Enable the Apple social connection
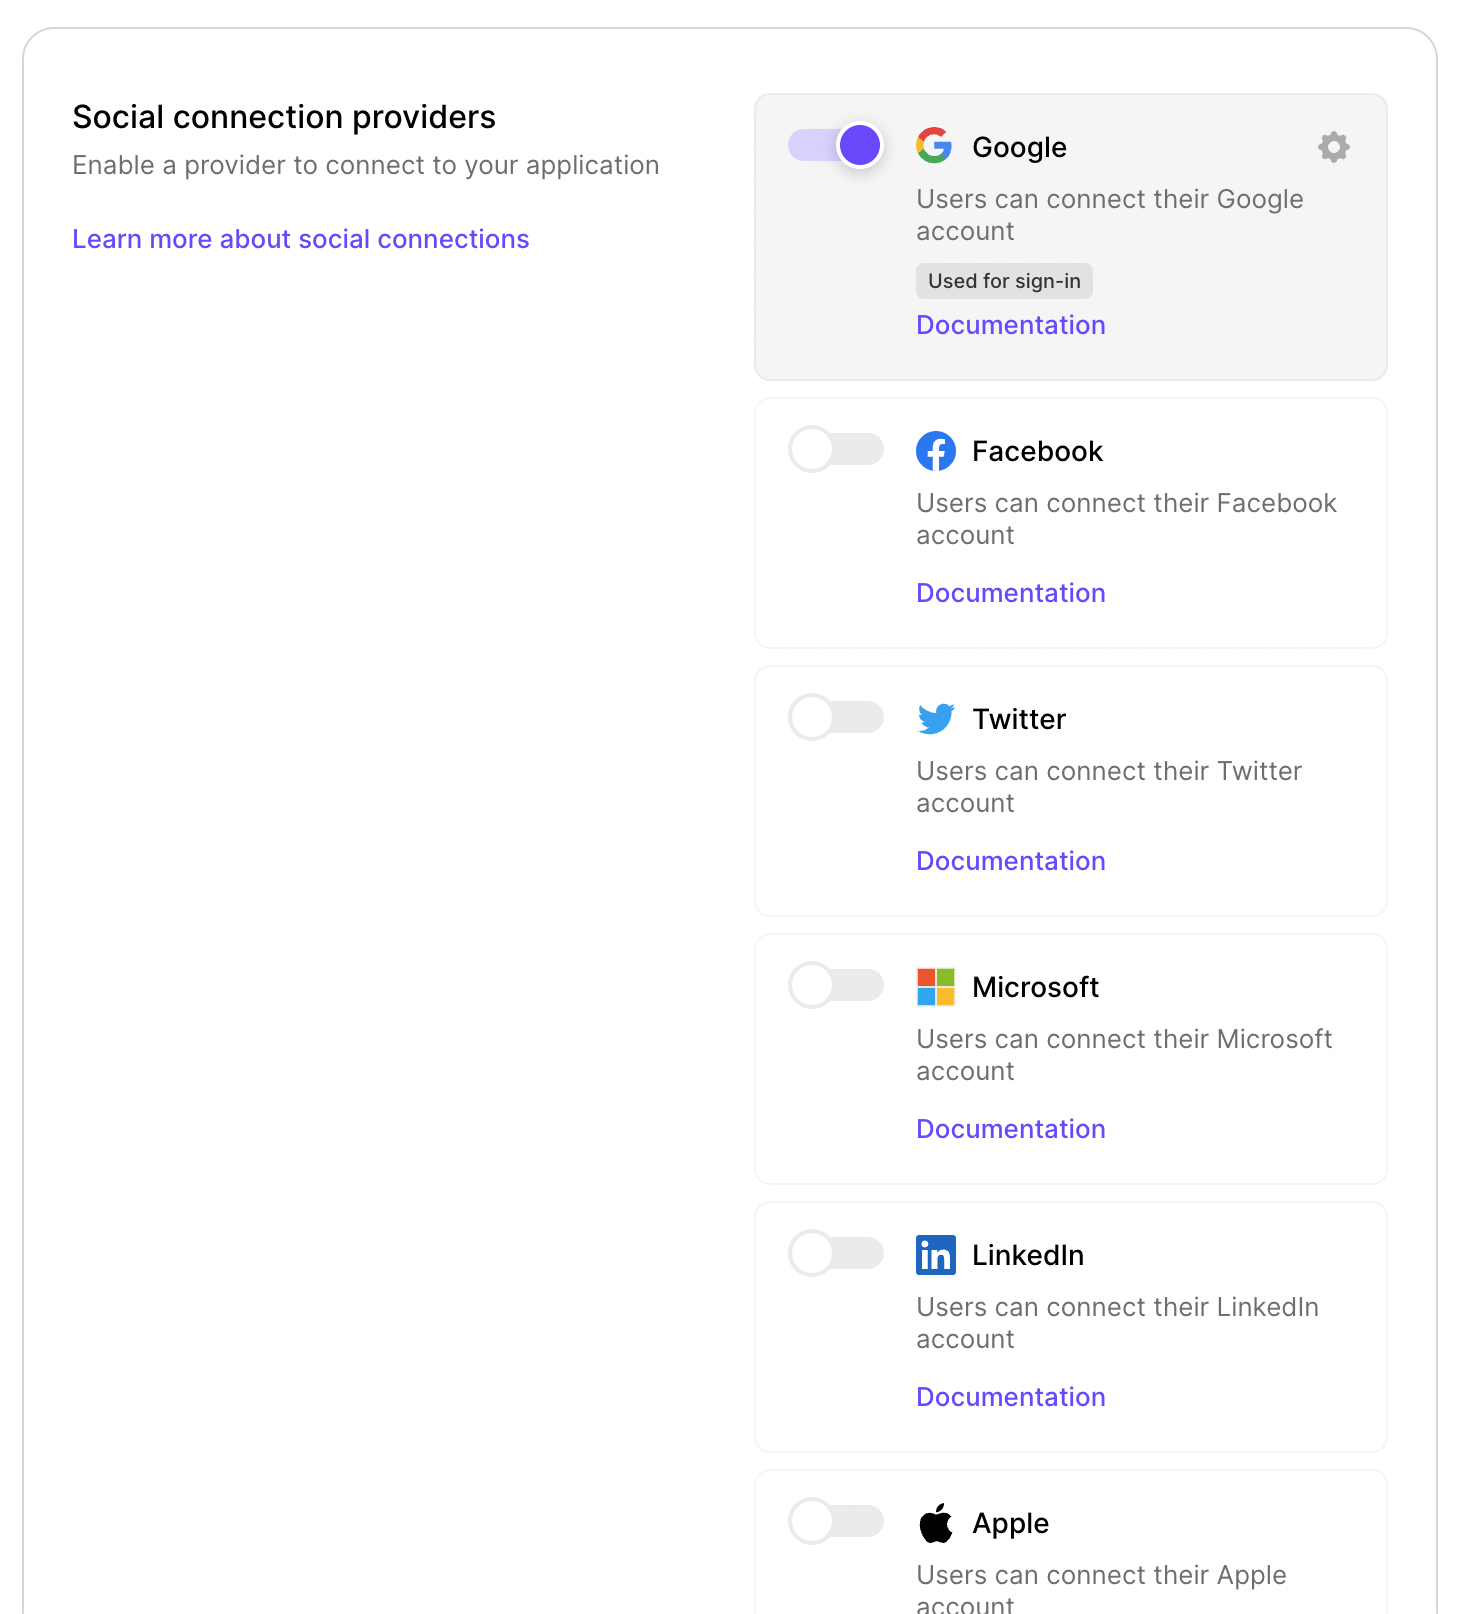Screen dimensions: 1474x1614 coord(836,1521)
